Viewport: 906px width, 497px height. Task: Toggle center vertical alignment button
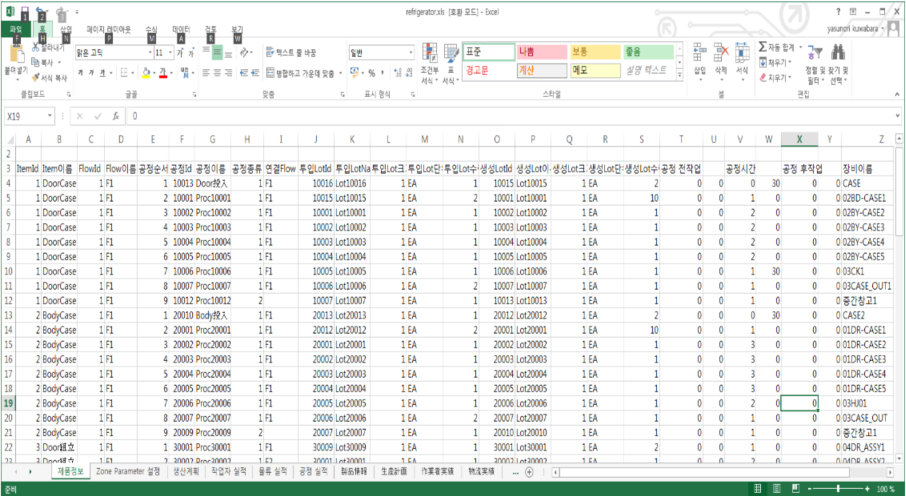217,52
